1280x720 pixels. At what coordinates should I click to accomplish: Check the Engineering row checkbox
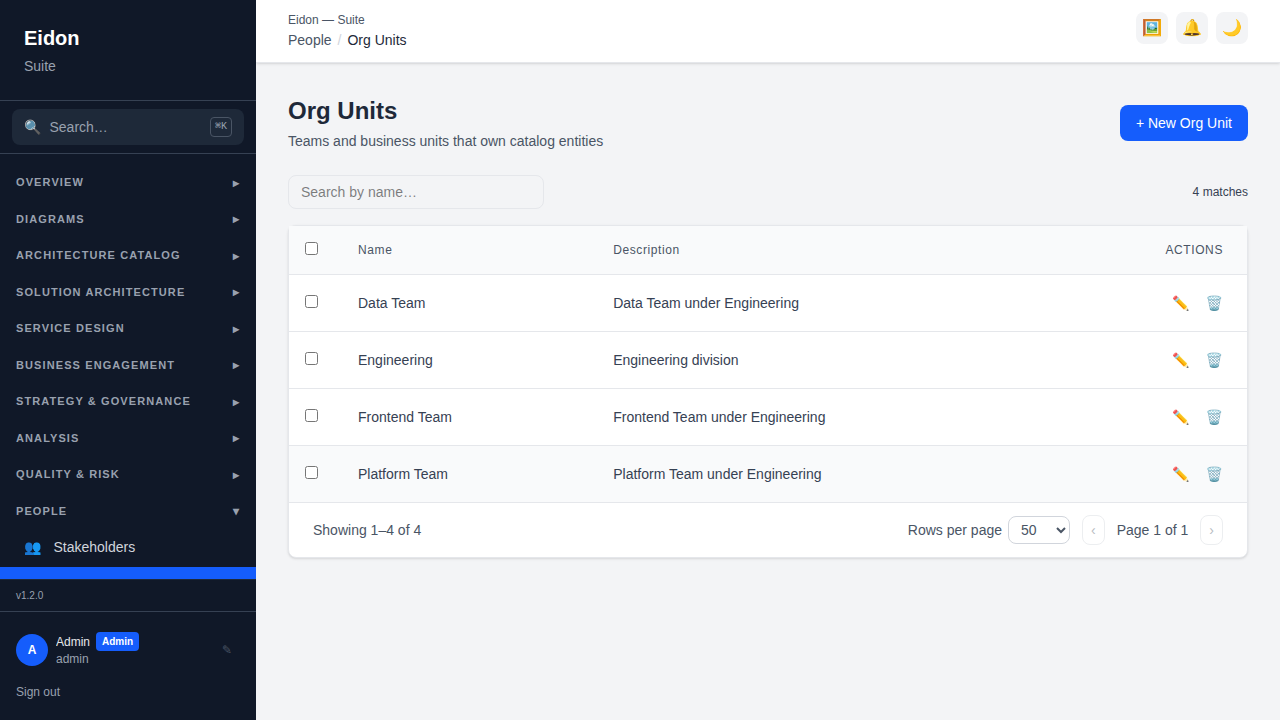311,358
